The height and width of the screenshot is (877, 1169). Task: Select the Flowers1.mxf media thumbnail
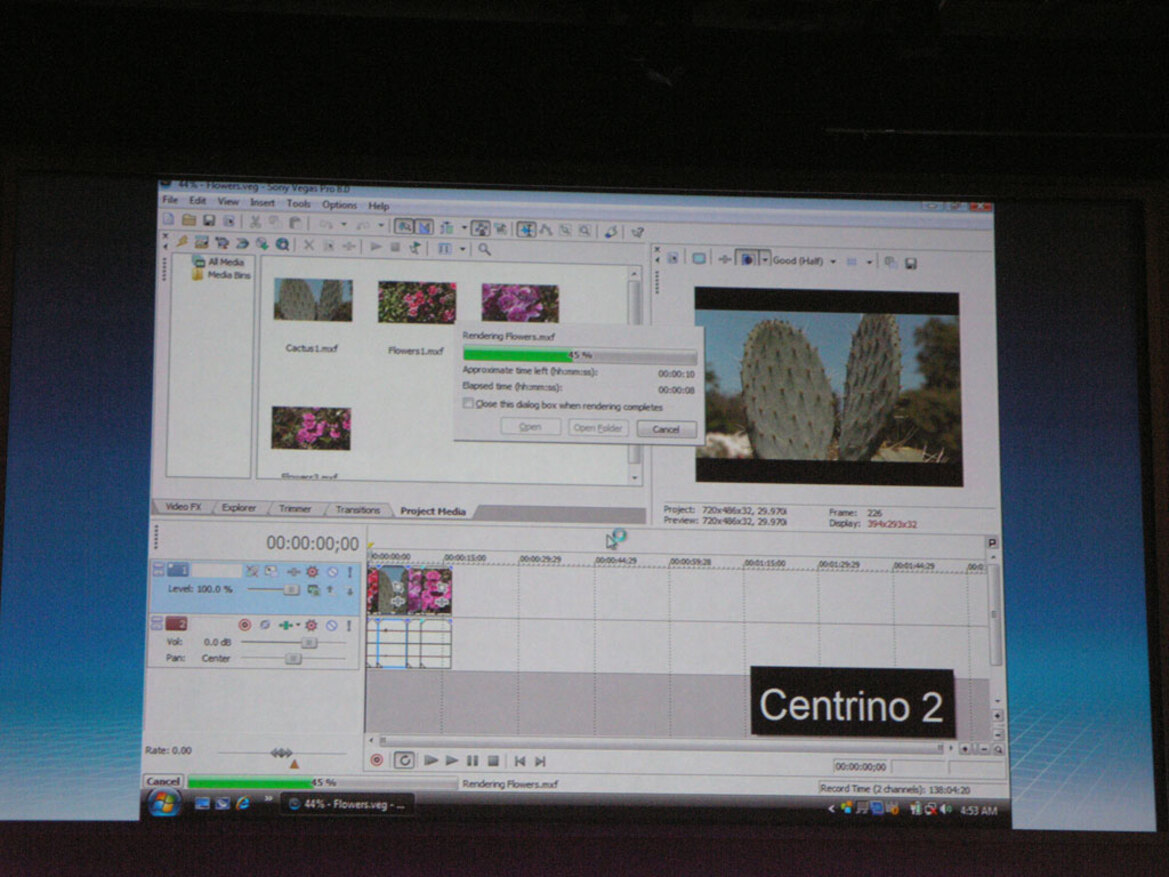click(417, 302)
